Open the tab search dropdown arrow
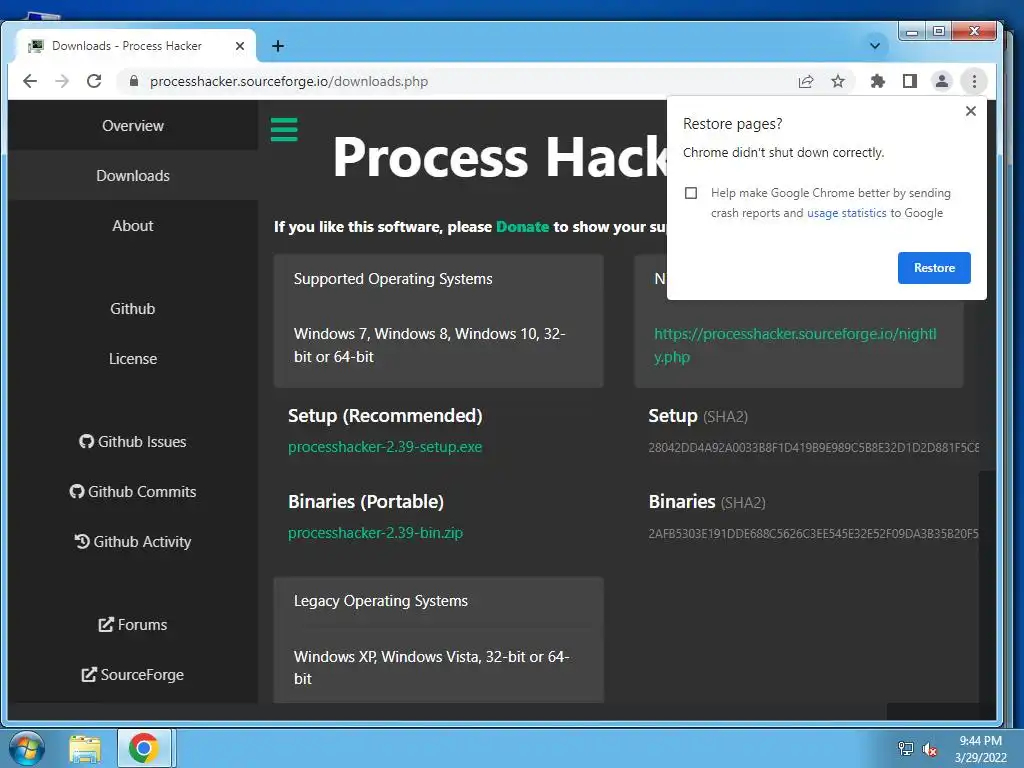The image size is (1024, 768). coord(875,46)
